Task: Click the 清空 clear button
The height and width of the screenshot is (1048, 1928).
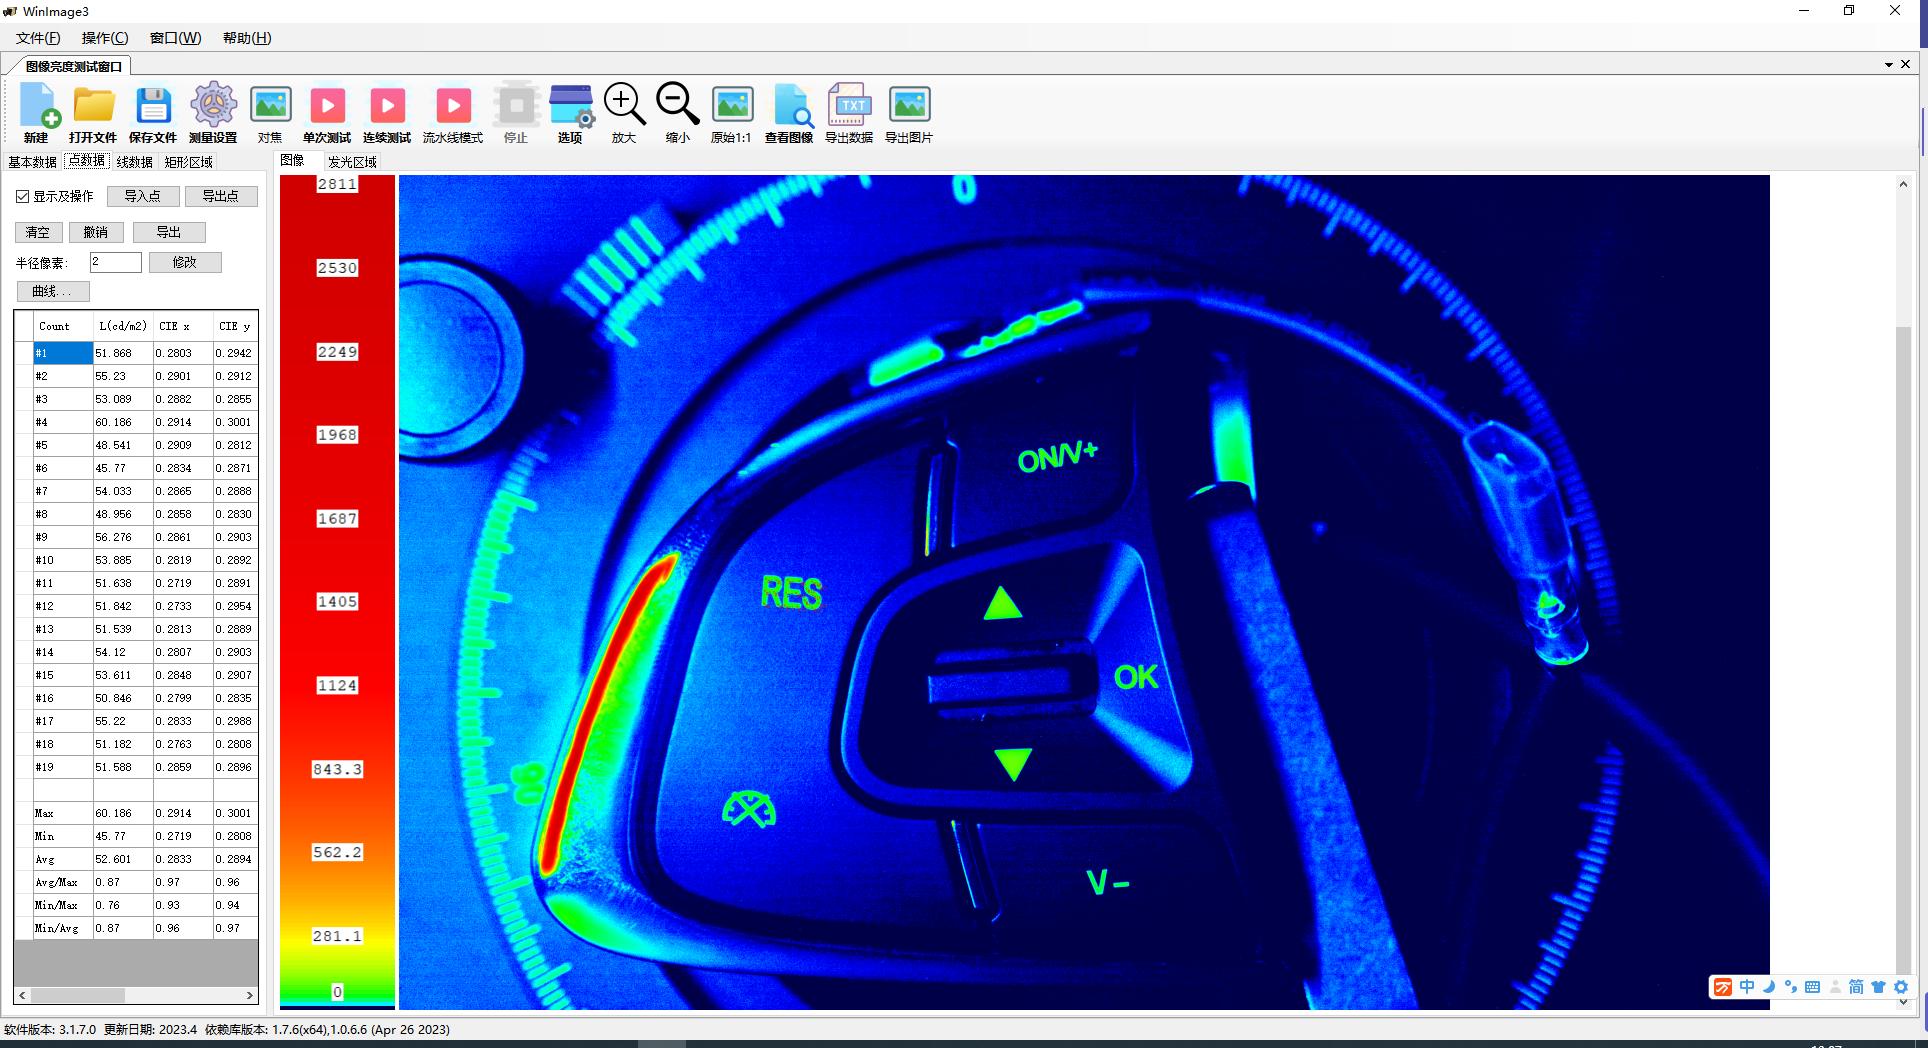Action: click(38, 233)
